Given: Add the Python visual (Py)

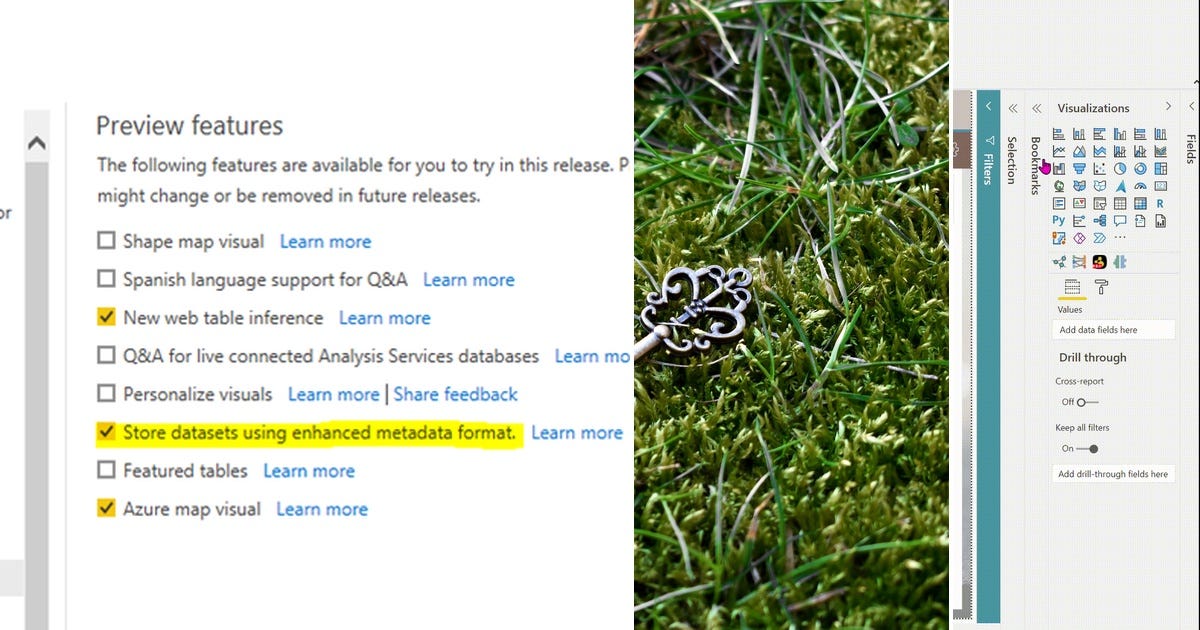Looking at the screenshot, I should coord(1059,220).
